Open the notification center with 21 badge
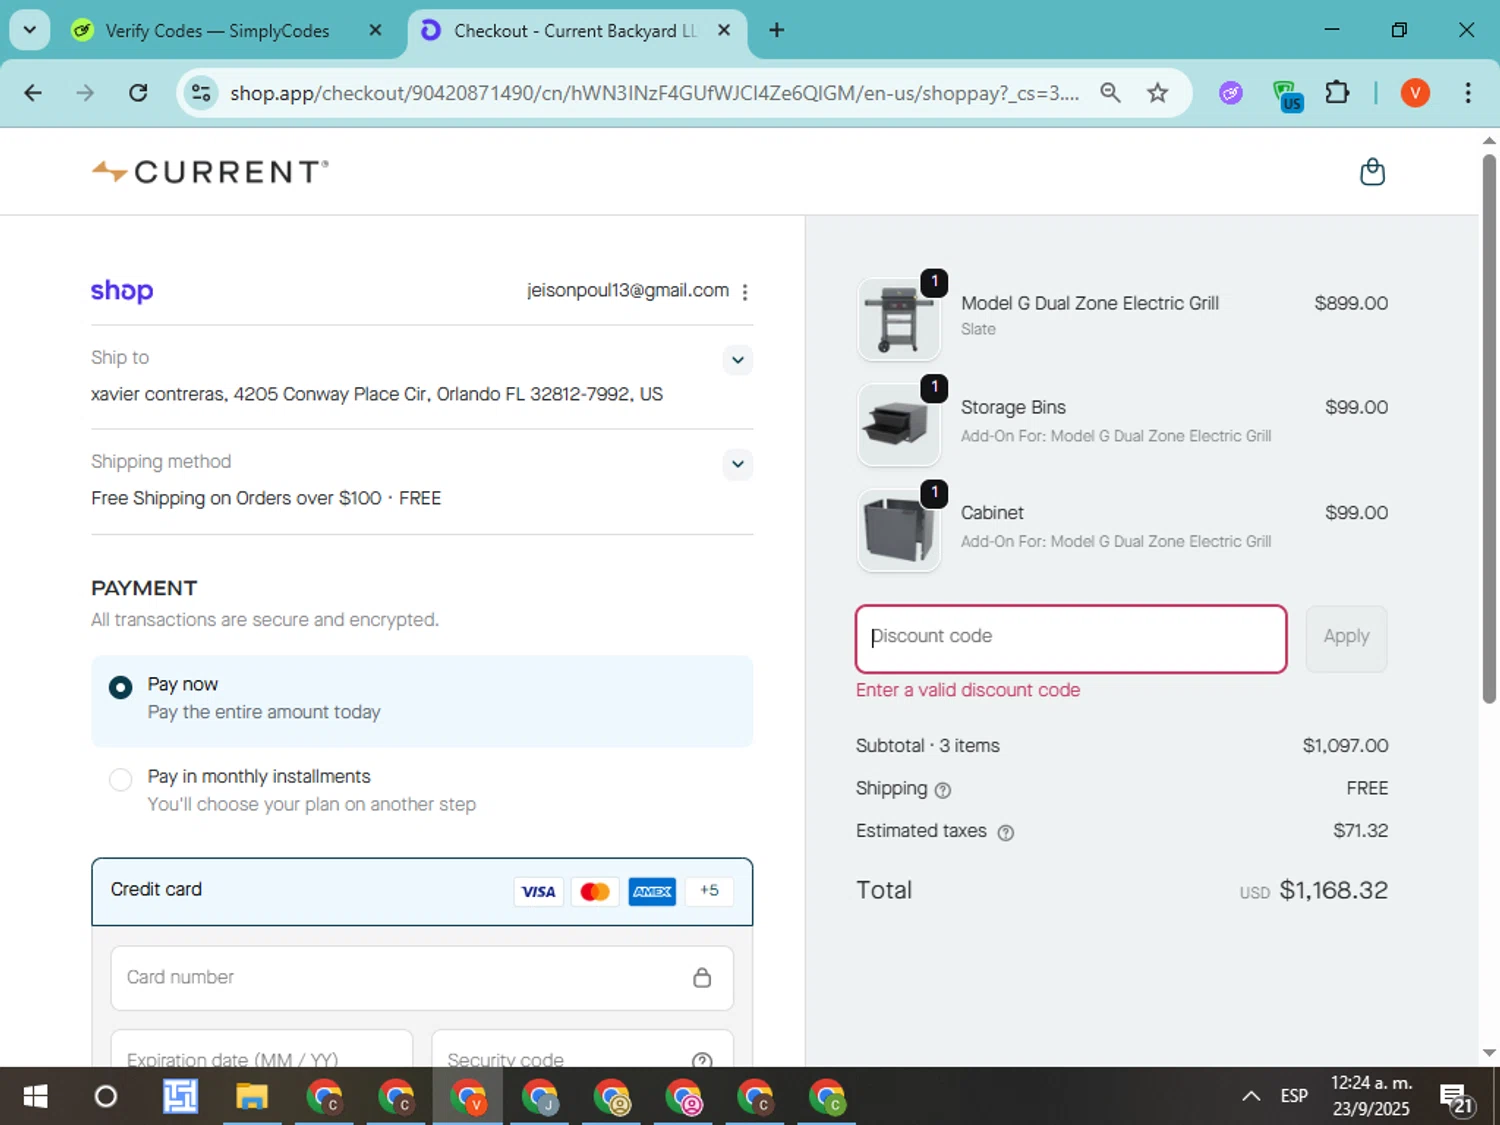This screenshot has height=1125, width=1500. tap(1457, 1097)
